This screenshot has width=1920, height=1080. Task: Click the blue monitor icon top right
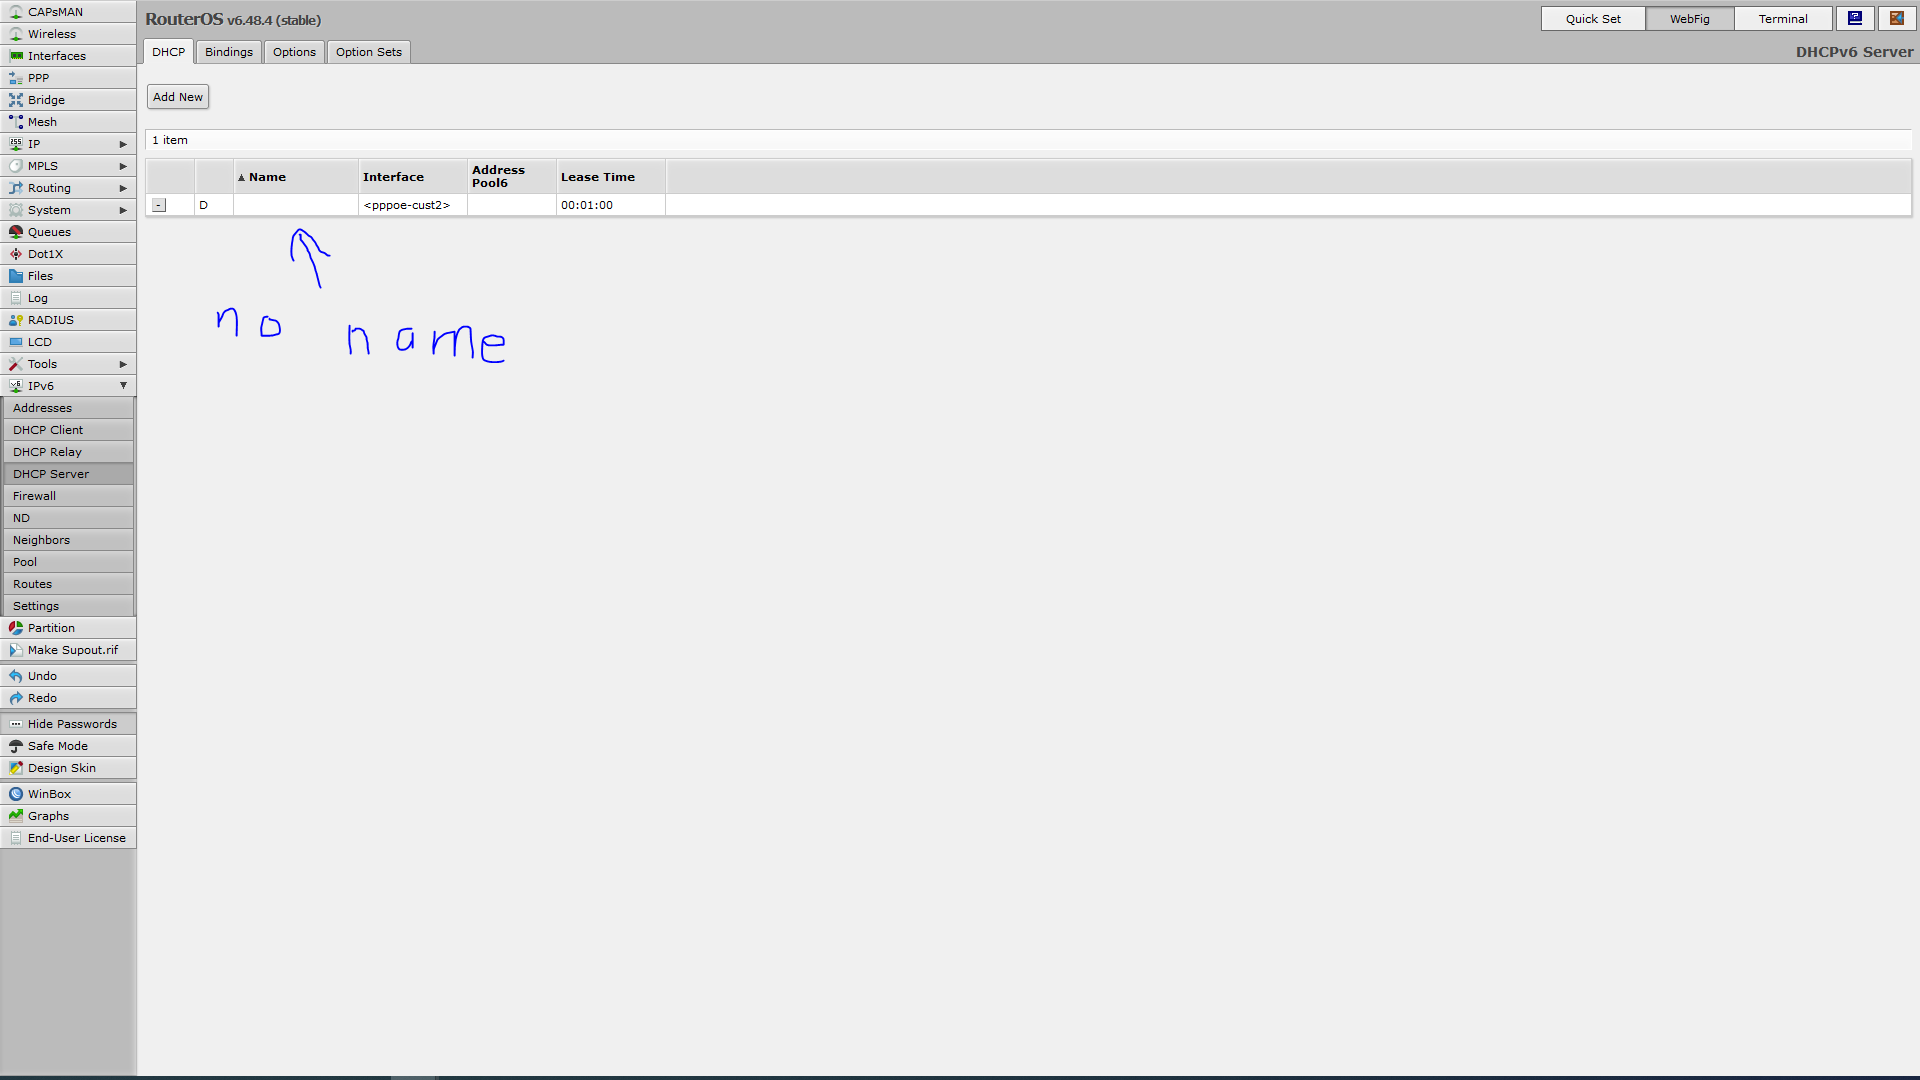click(x=1855, y=18)
